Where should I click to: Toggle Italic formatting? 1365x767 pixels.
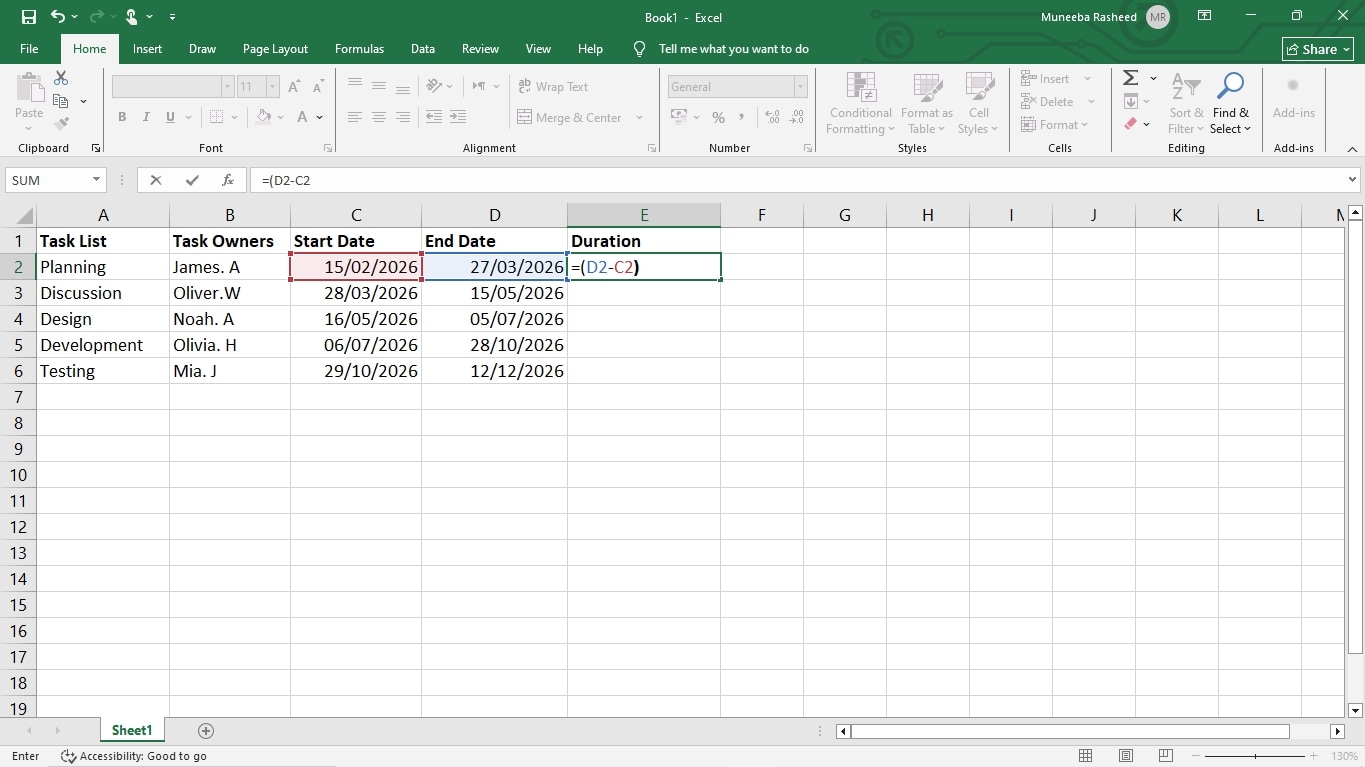point(146,117)
